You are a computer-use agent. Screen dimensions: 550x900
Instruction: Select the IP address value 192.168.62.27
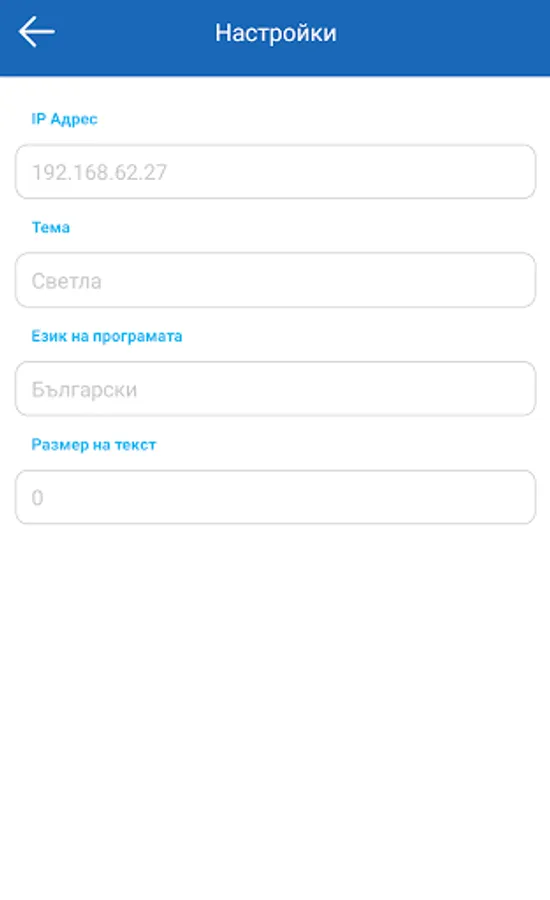99,172
